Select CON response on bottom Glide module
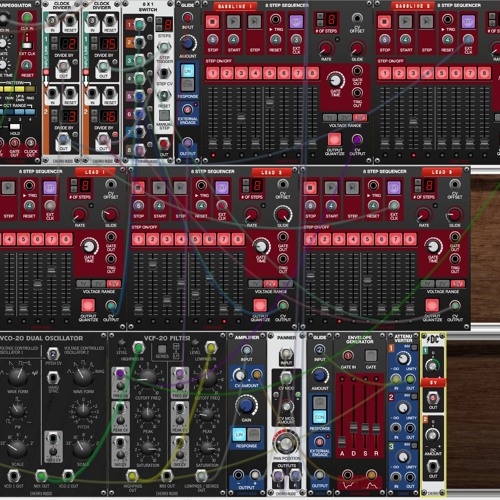Image resolution: width=500 pixels, height=500 pixels. 320,417
